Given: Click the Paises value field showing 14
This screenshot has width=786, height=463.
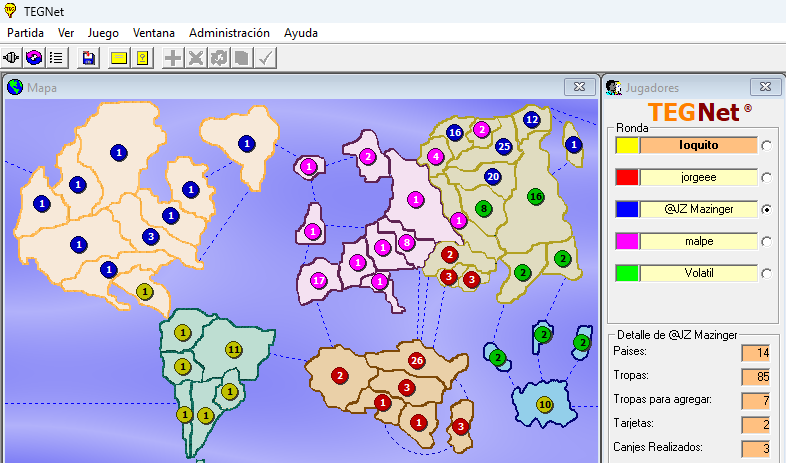Looking at the screenshot, I should tap(756, 353).
